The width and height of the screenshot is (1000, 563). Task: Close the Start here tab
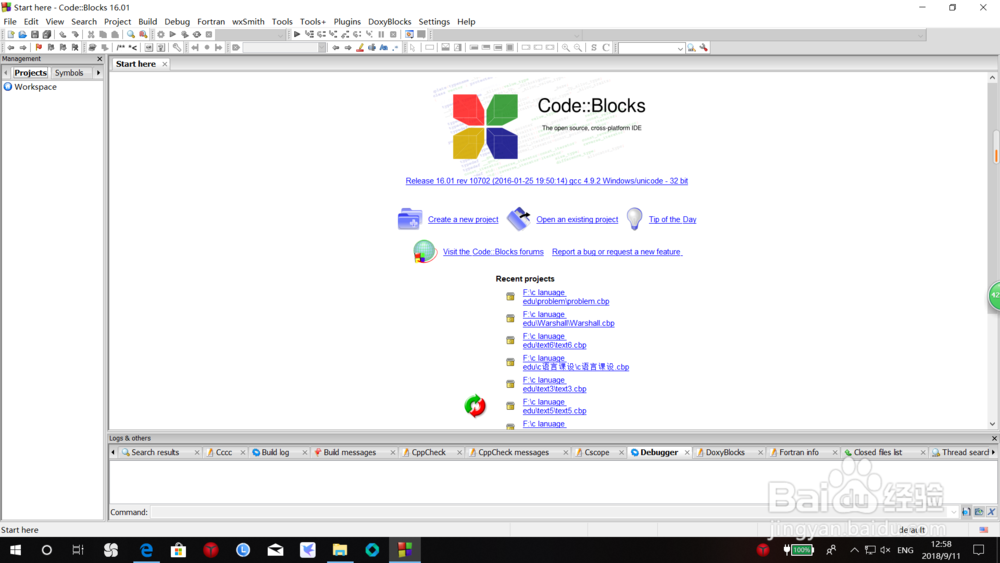tap(165, 64)
